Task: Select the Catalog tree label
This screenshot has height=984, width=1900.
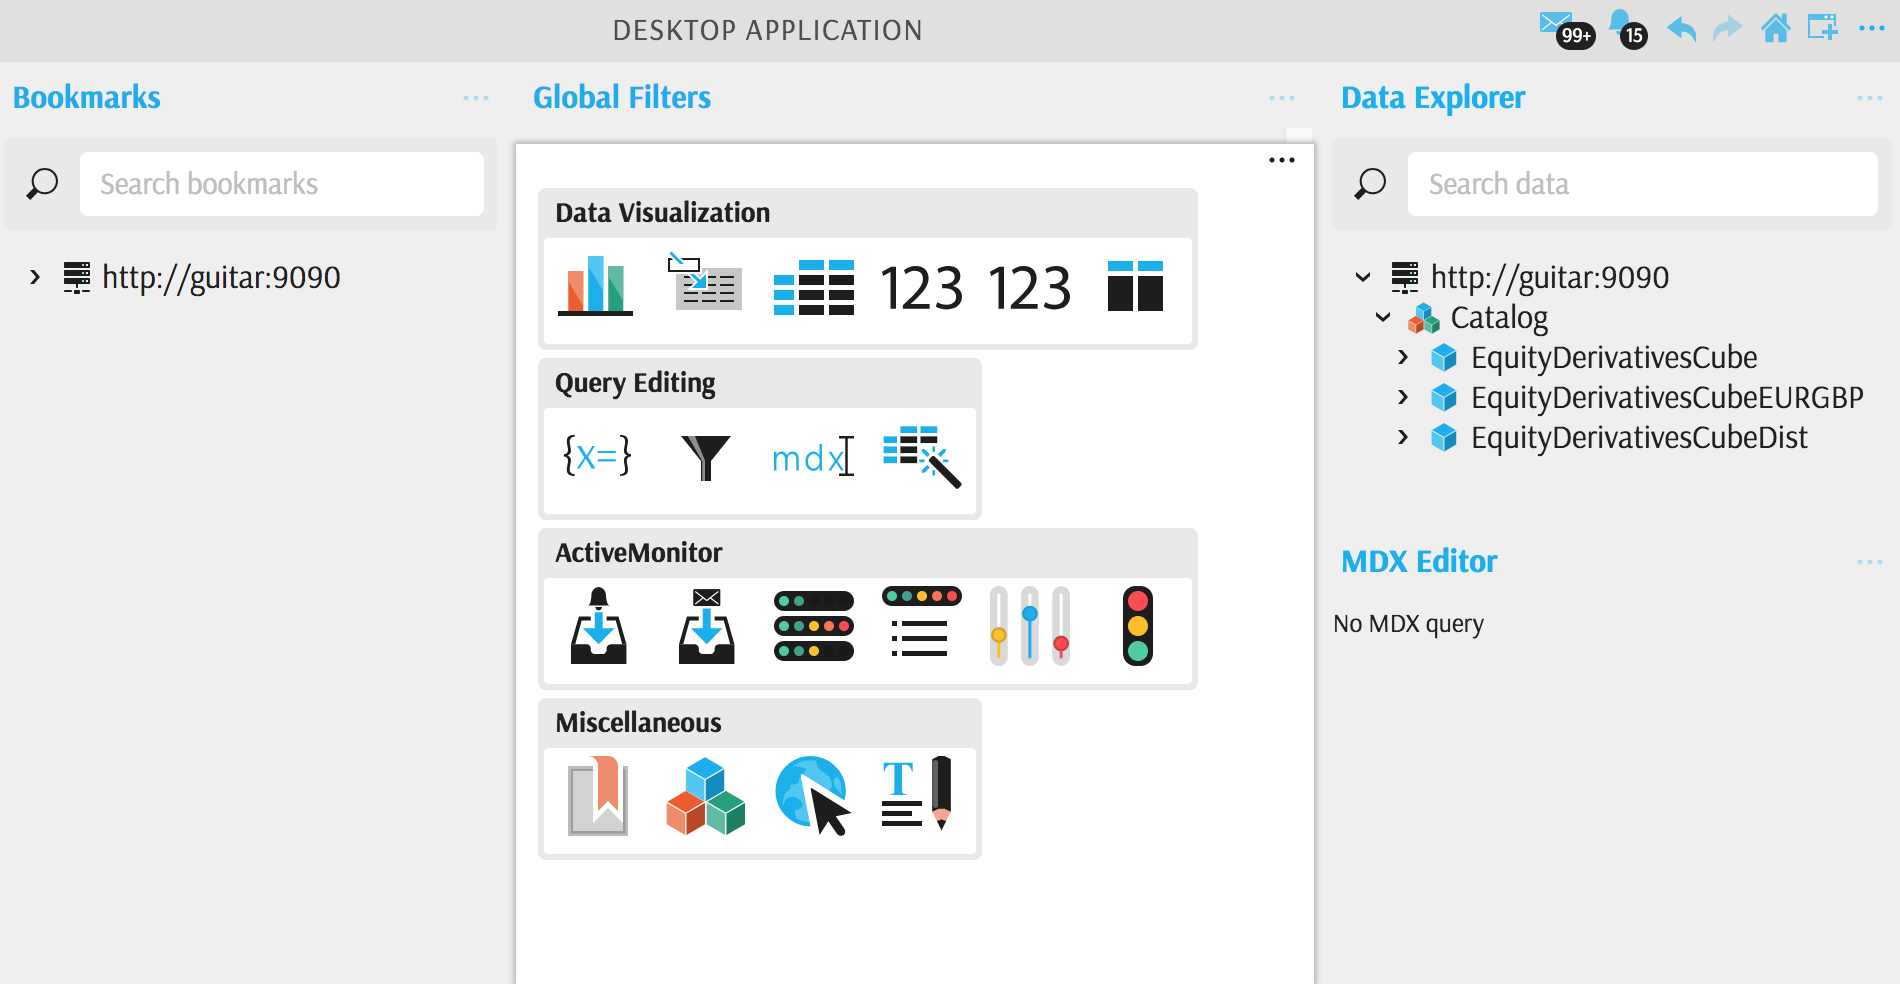Action: coord(1499,318)
